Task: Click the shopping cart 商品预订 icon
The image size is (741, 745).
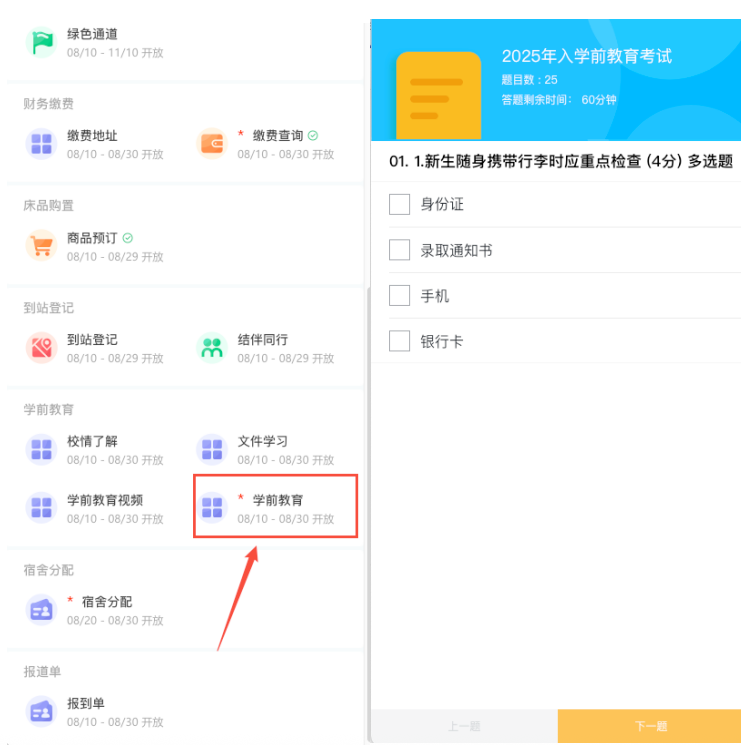Action: pyautogui.click(x=41, y=246)
